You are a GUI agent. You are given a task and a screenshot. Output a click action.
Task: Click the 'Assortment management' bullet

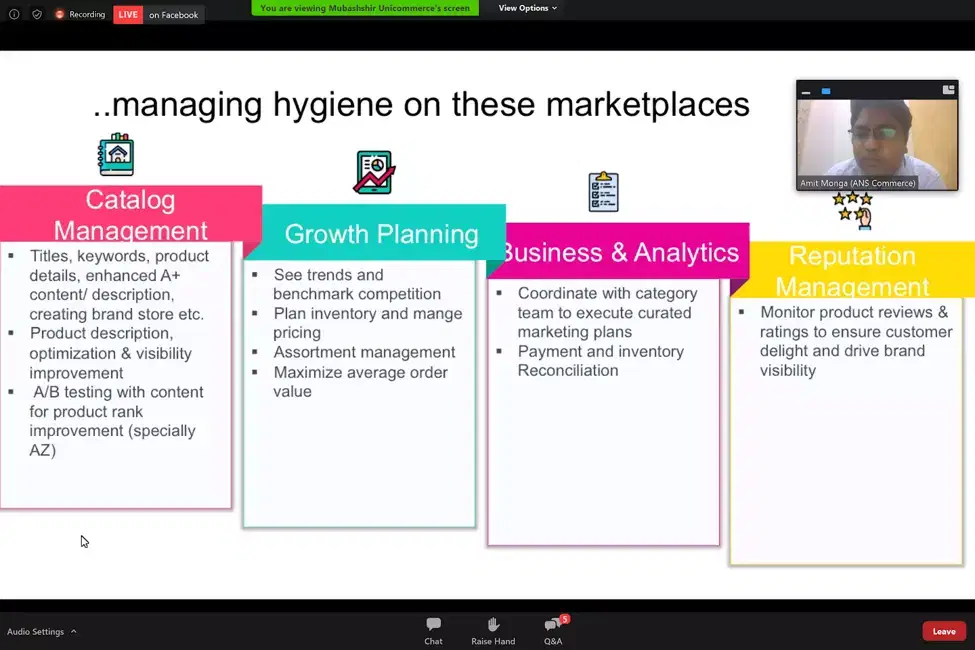364,352
